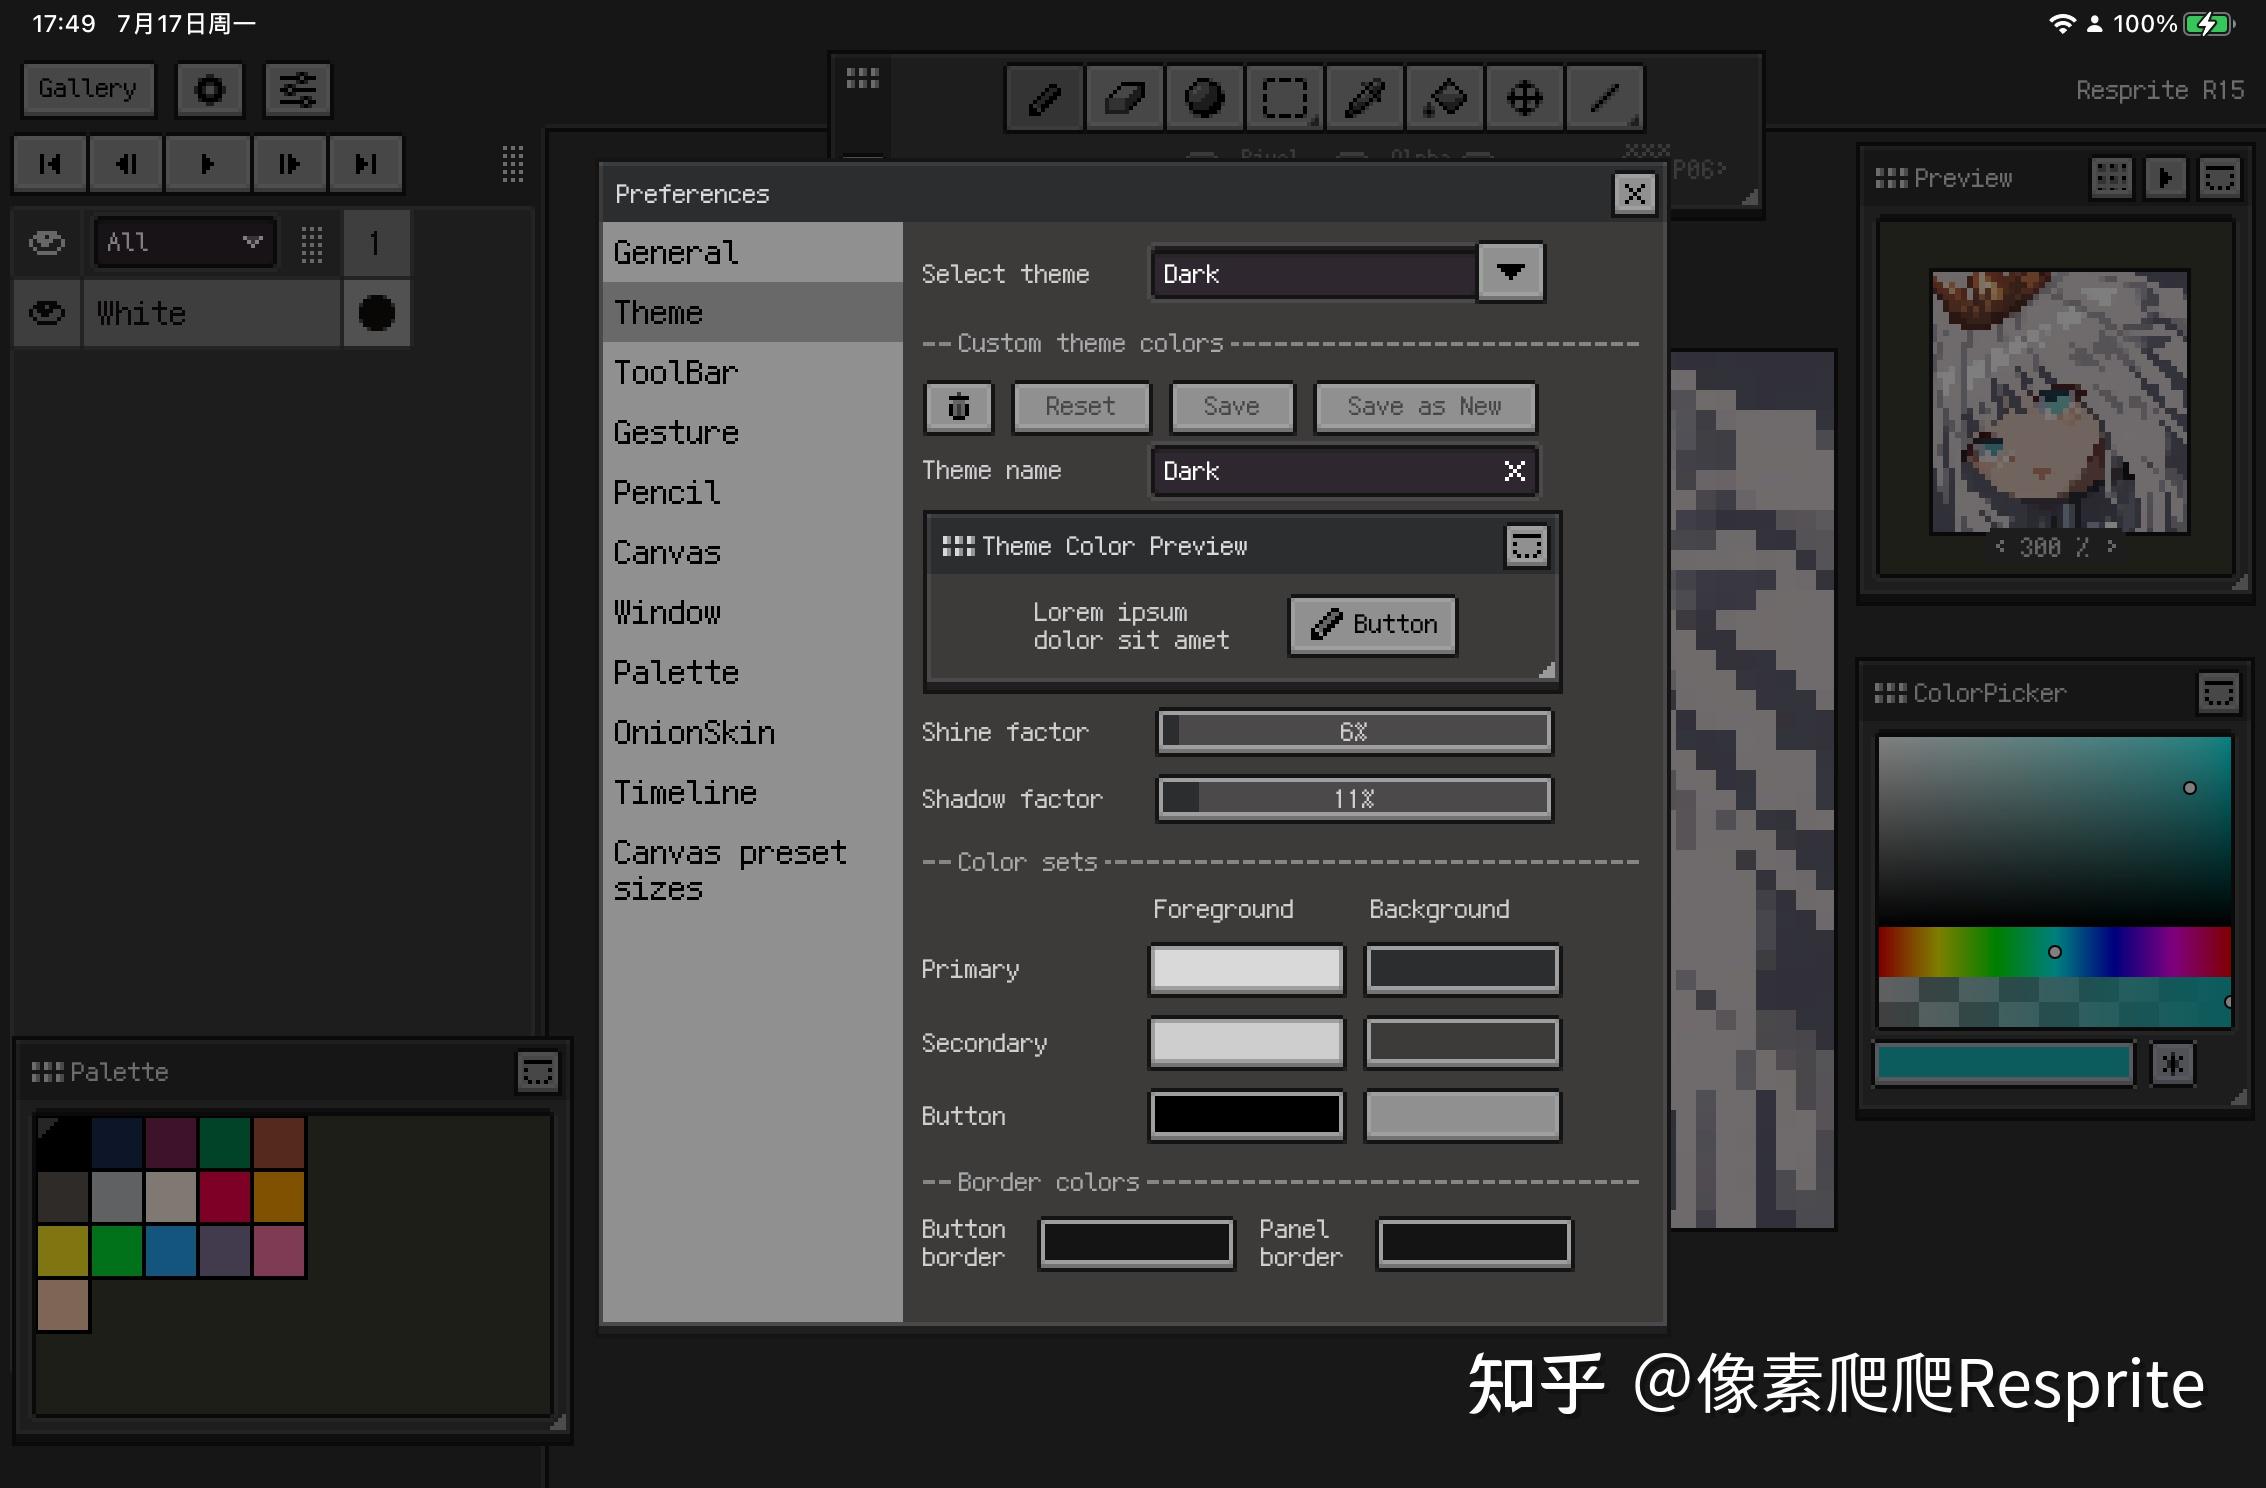The width and height of the screenshot is (2266, 1488).
Task: Collapse the Theme Color Preview panel
Action: (1526, 545)
